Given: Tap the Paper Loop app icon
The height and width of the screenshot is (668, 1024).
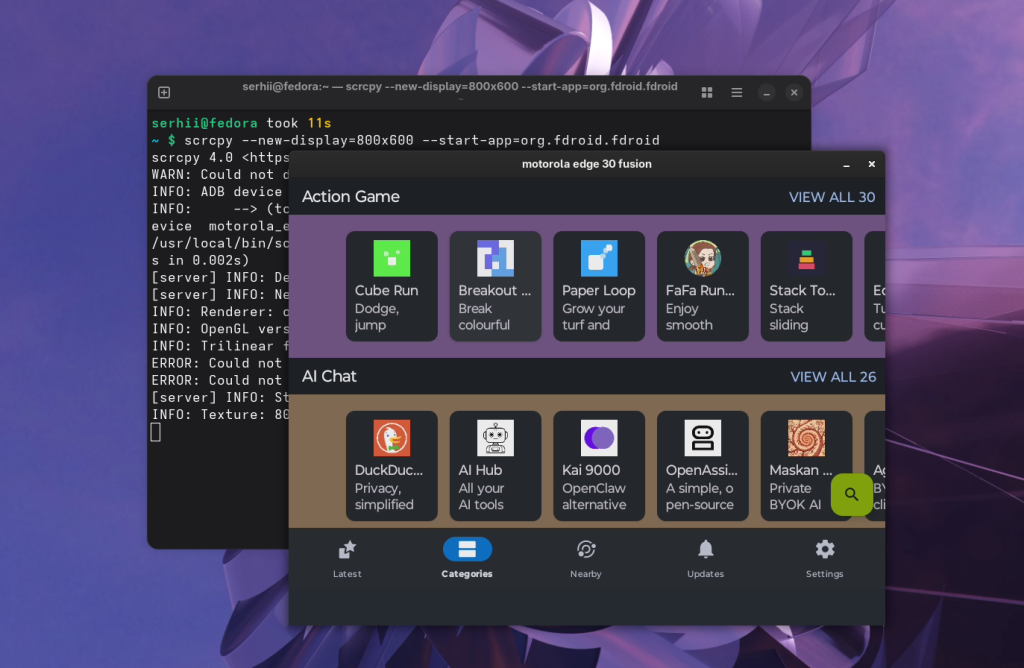Looking at the screenshot, I should point(599,258).
